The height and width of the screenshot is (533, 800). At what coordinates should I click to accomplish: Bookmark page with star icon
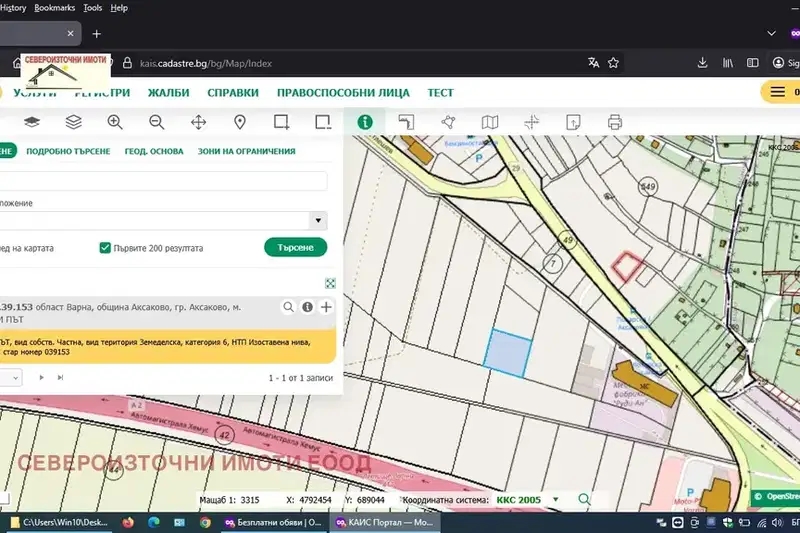[x=613, y=63]
